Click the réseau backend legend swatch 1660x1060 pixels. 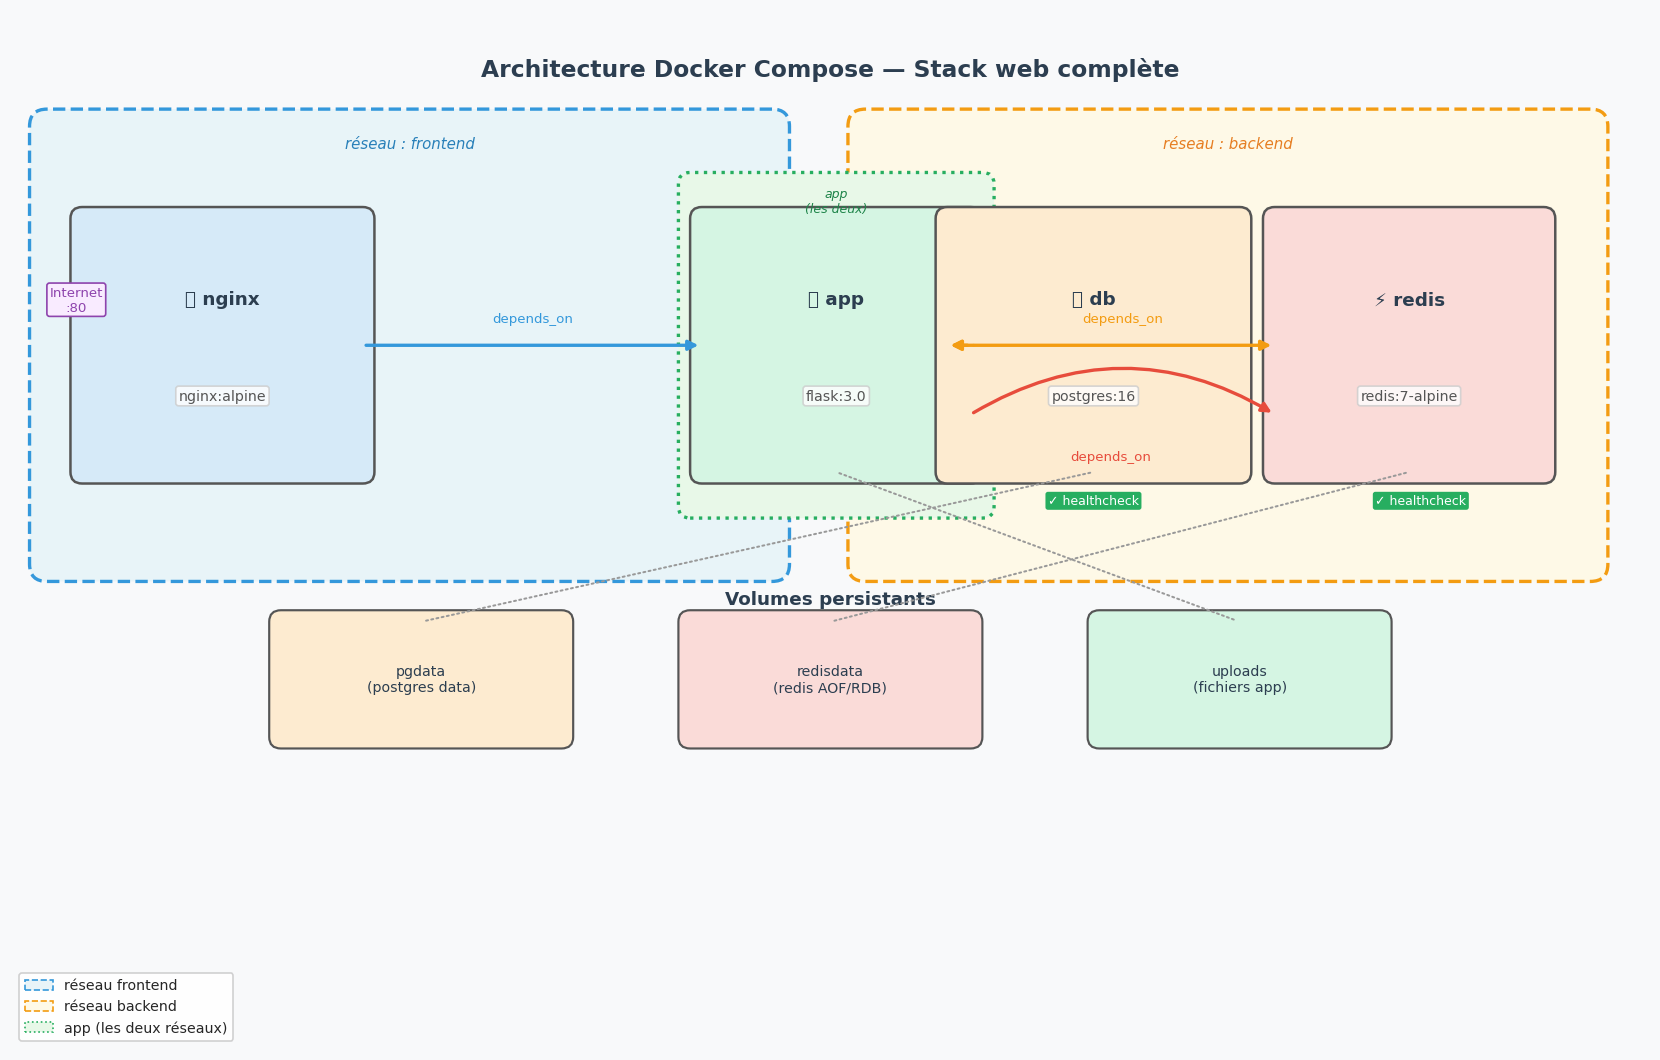click(39, 1007)
